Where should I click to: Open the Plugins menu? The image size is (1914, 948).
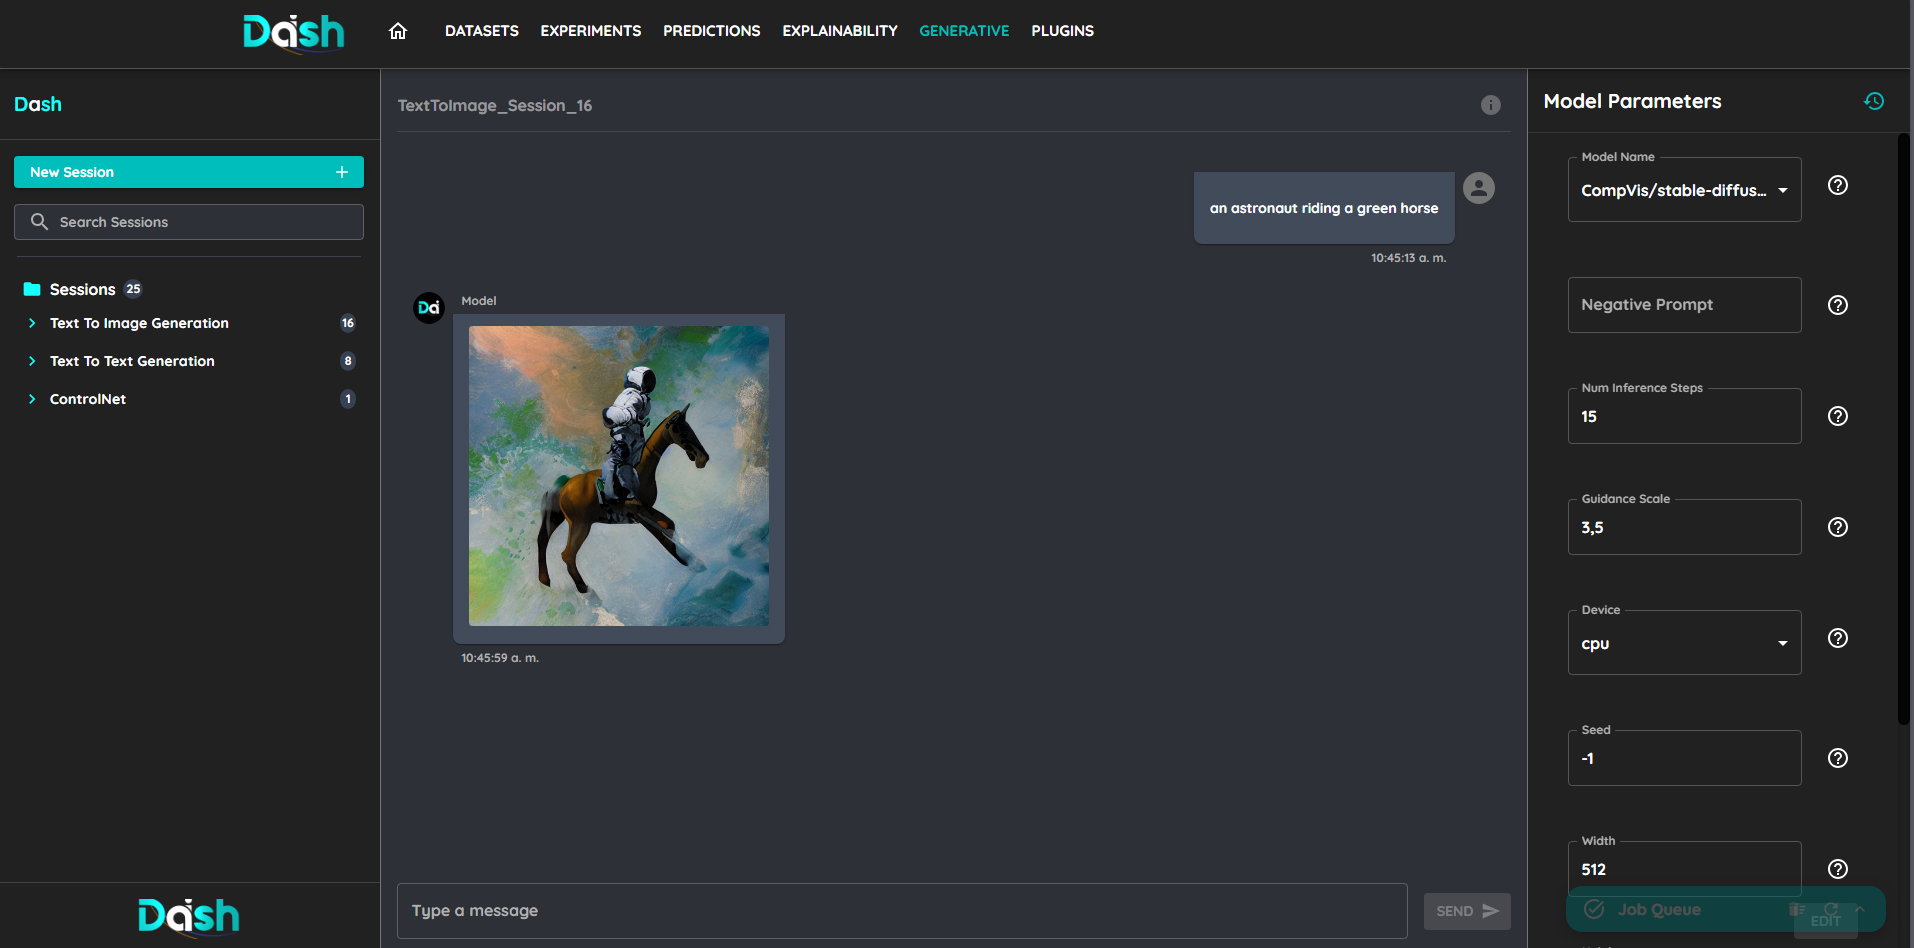[x=1062, y=31]
